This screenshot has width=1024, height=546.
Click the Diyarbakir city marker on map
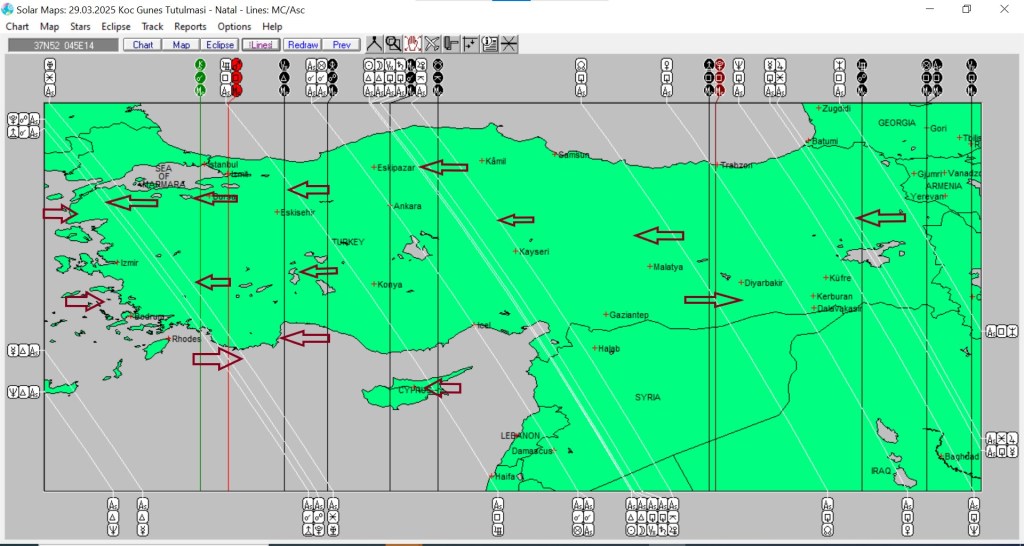[x=741, y=282]
